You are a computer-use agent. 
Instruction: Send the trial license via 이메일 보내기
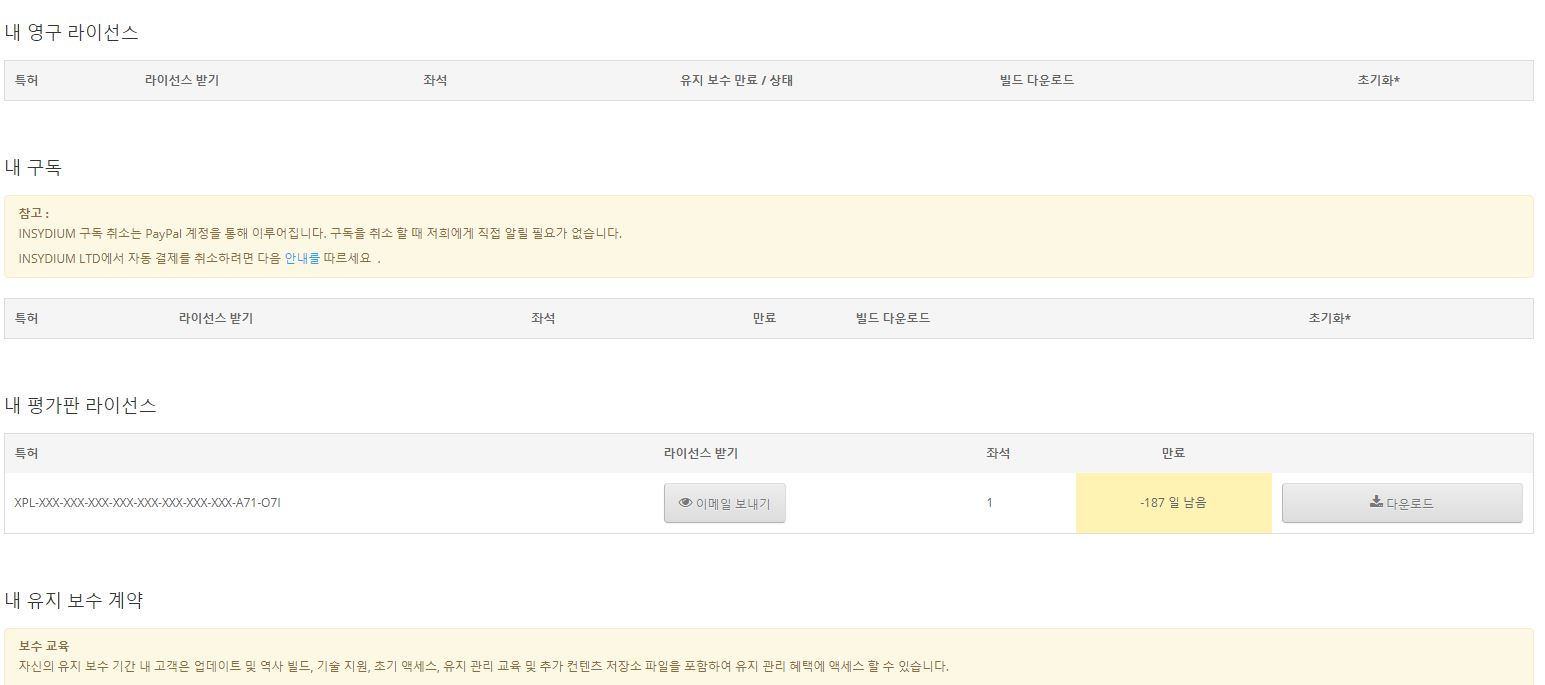[725, 503]
